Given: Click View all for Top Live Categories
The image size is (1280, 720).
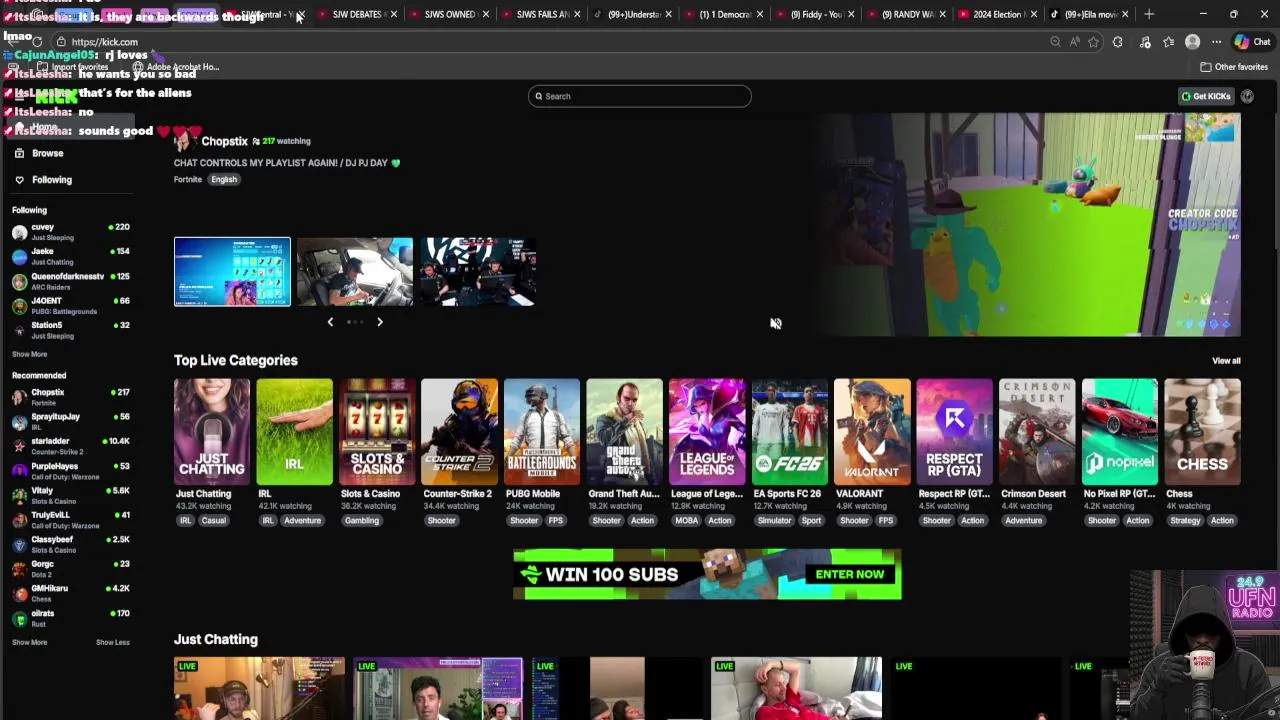Looking at the screenshot, I should tap(1226, 361).
